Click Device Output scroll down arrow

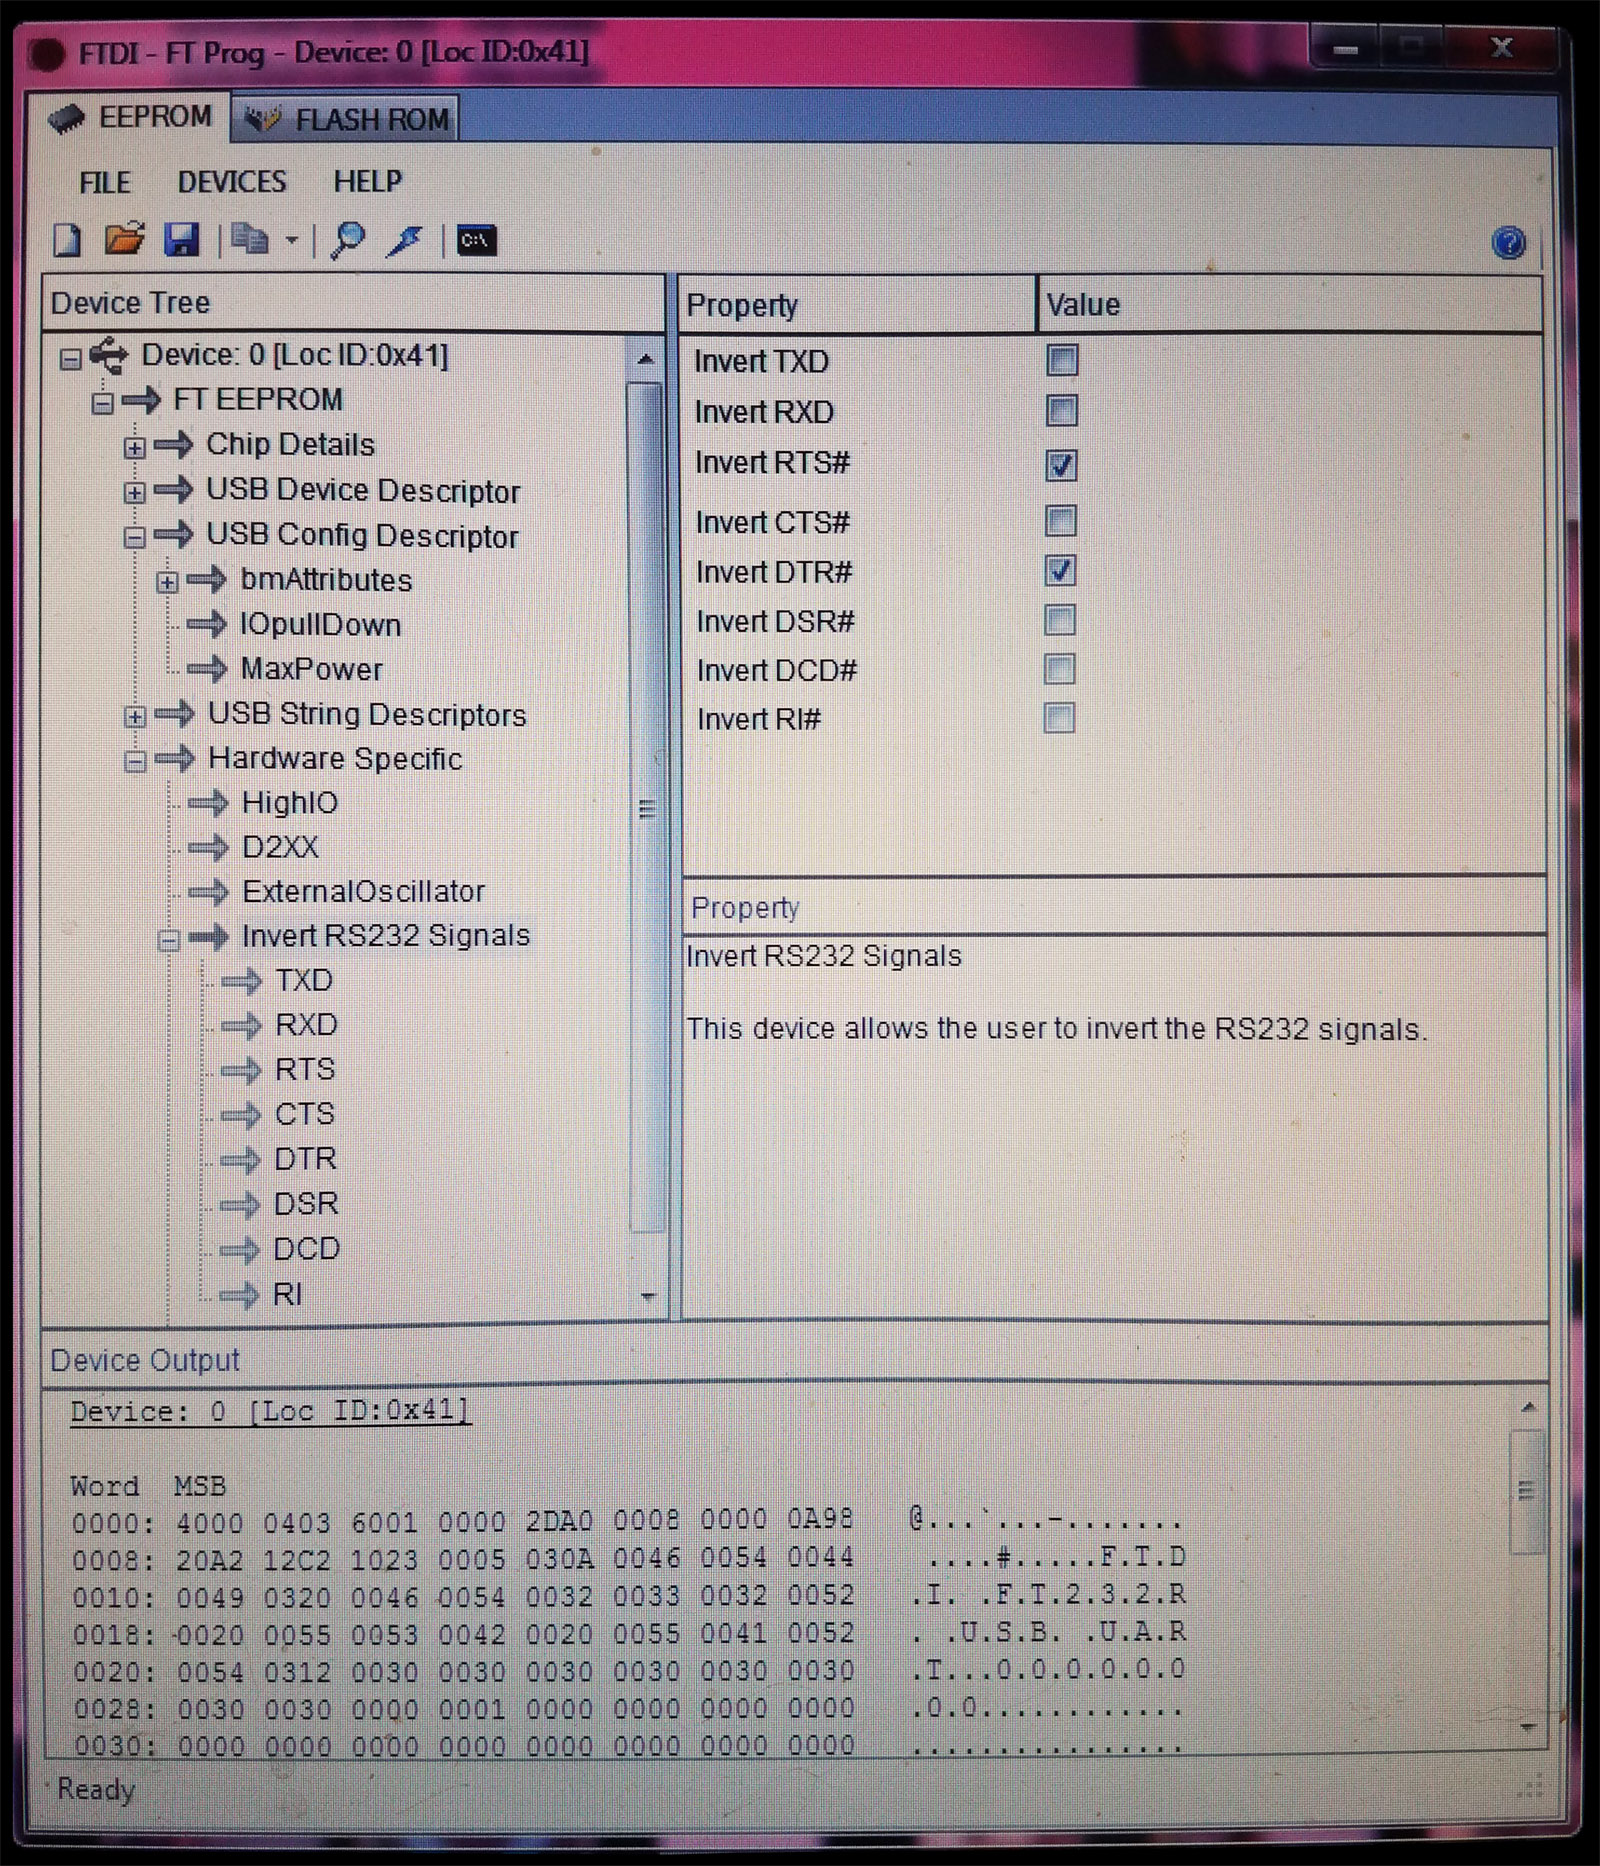pos(1527,1727)
